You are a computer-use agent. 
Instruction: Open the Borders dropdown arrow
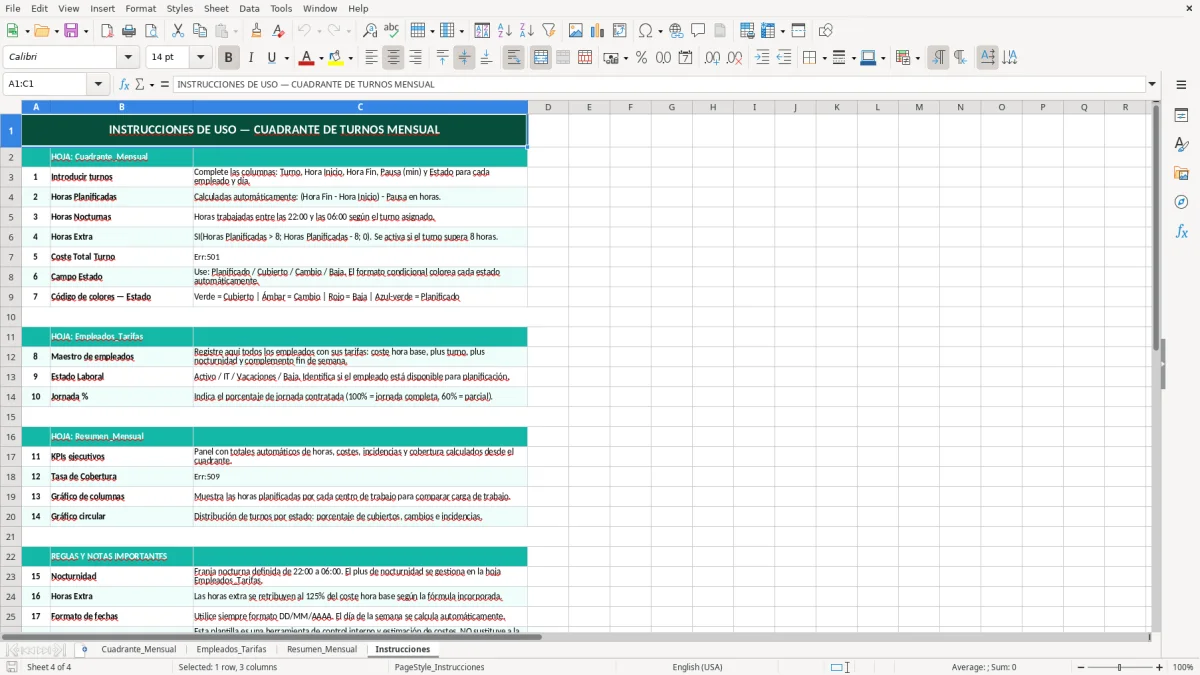click(x=824, y=58)
